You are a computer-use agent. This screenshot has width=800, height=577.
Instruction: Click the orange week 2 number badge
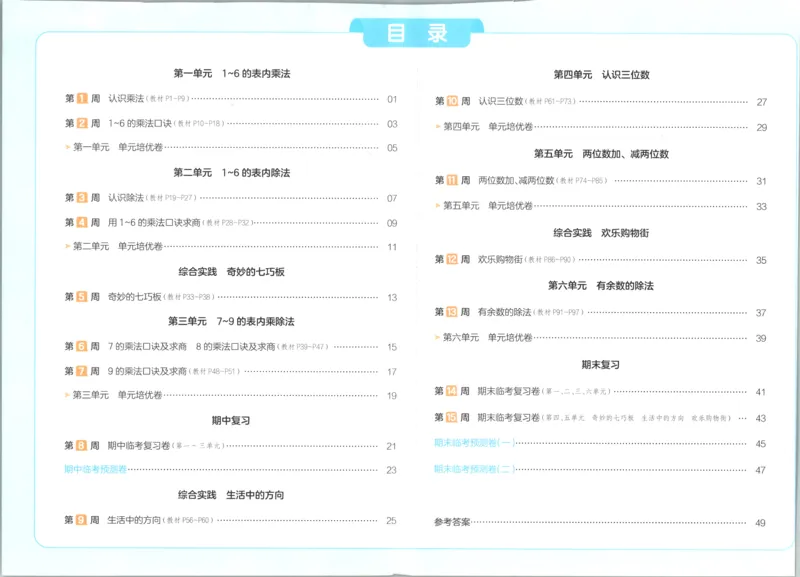pos(82,123)
